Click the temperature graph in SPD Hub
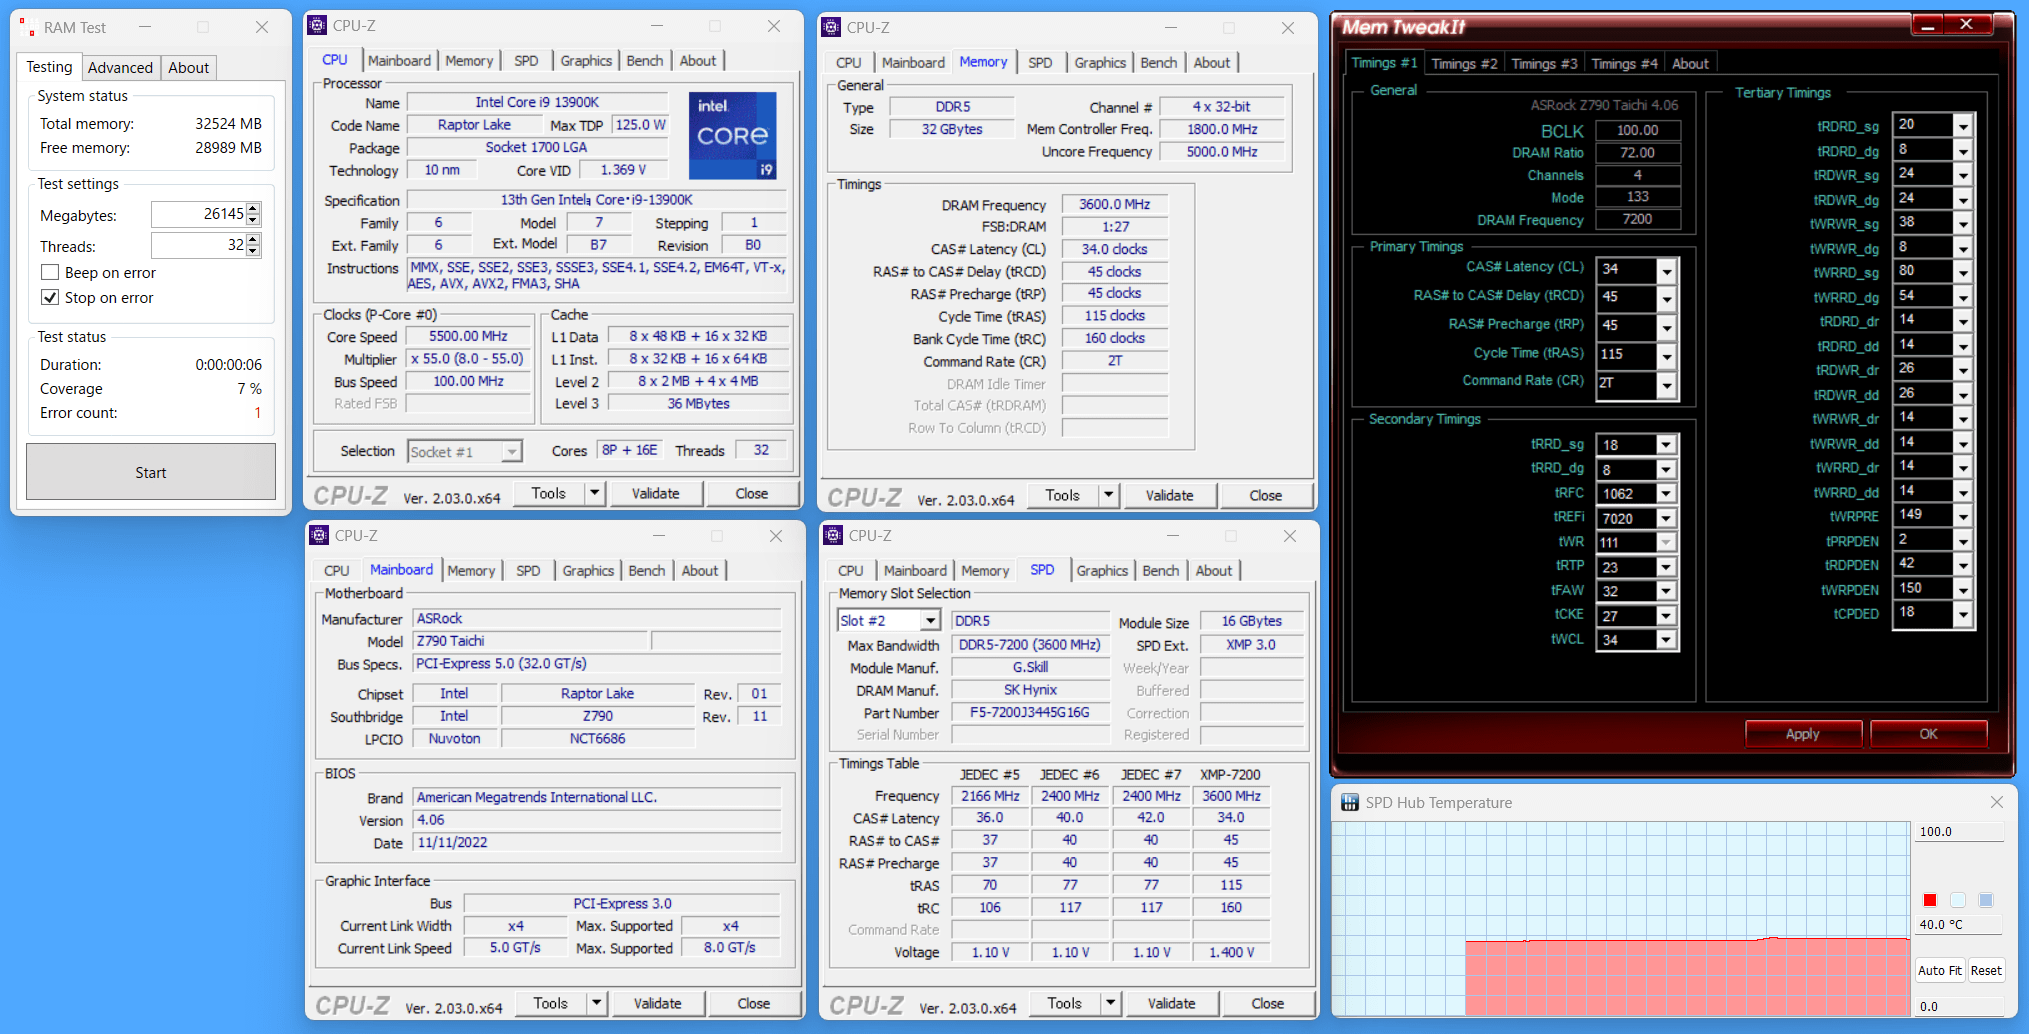Screen dimensions: 2029x1034 click(1620, 919)
